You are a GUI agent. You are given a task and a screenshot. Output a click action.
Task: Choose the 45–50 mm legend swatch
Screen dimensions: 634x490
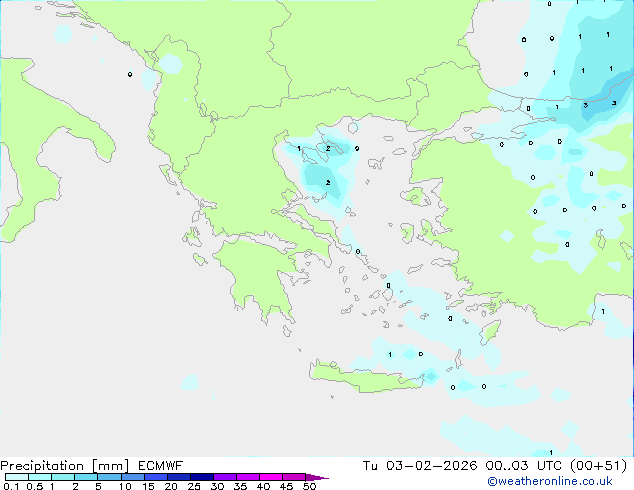coord(294,477)
